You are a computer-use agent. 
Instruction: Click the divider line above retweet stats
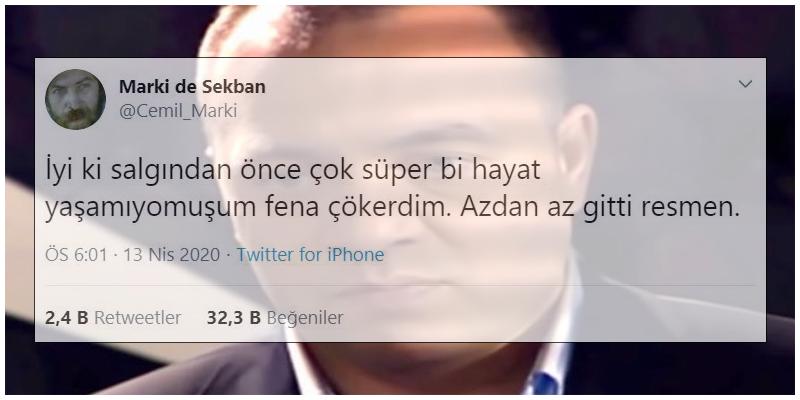click(x=399, y=286)
